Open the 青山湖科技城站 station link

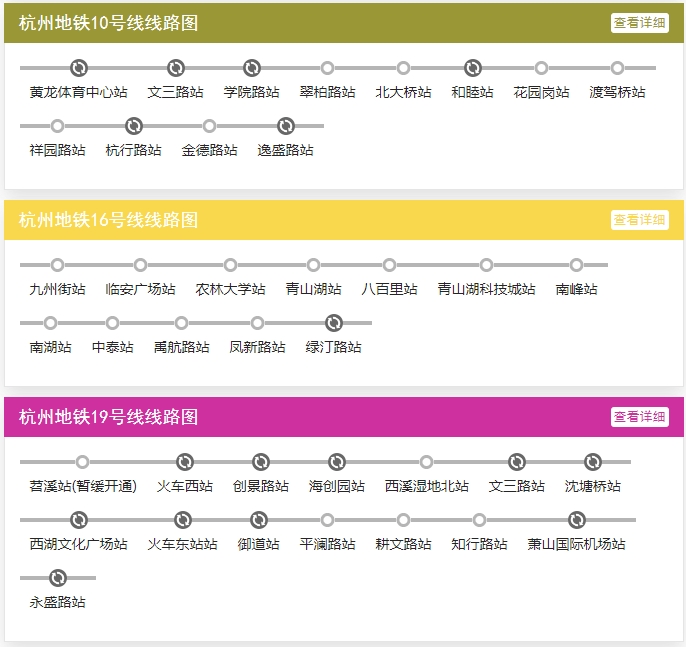click(486, 290)
